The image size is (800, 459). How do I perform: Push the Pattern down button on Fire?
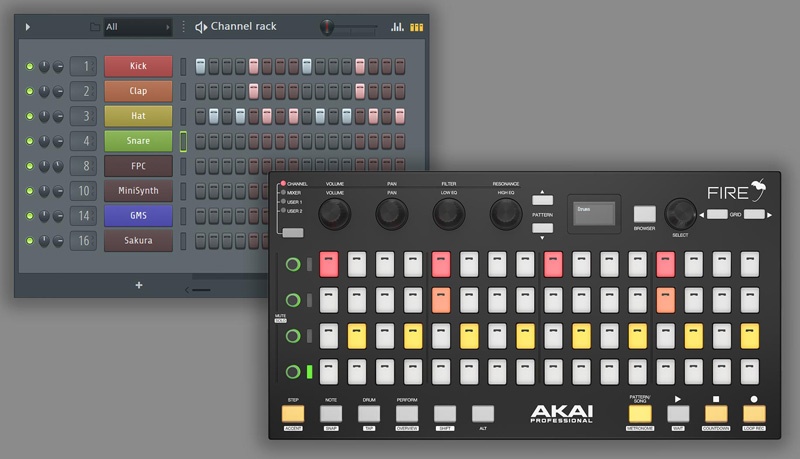(542, 228)
